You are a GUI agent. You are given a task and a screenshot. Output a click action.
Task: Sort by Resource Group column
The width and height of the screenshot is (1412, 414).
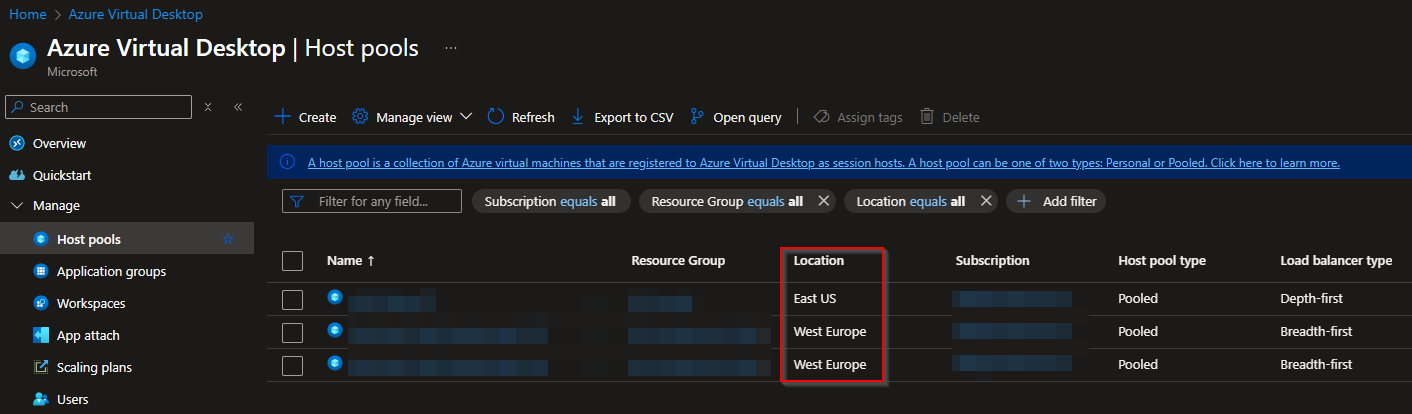coord(678,260)
